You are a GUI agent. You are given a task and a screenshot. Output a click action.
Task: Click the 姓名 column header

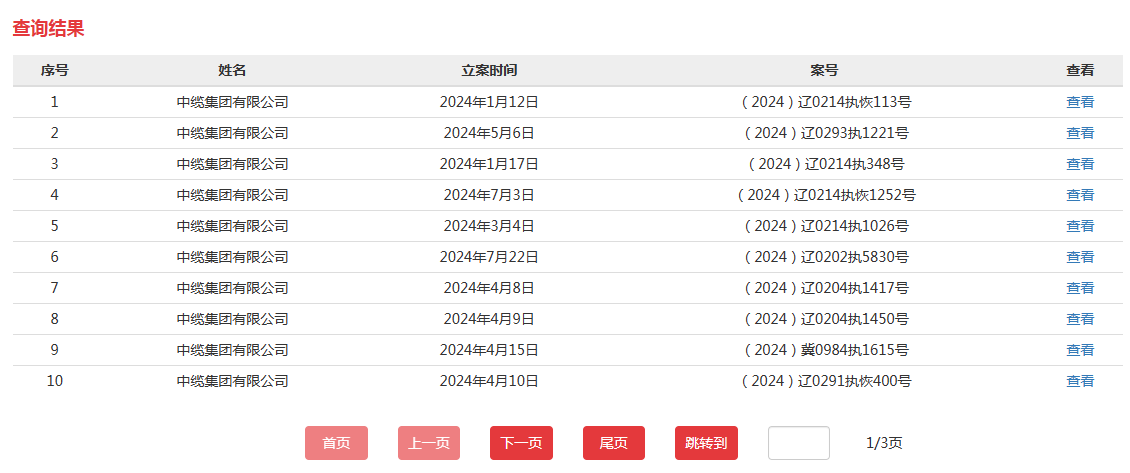232,71
